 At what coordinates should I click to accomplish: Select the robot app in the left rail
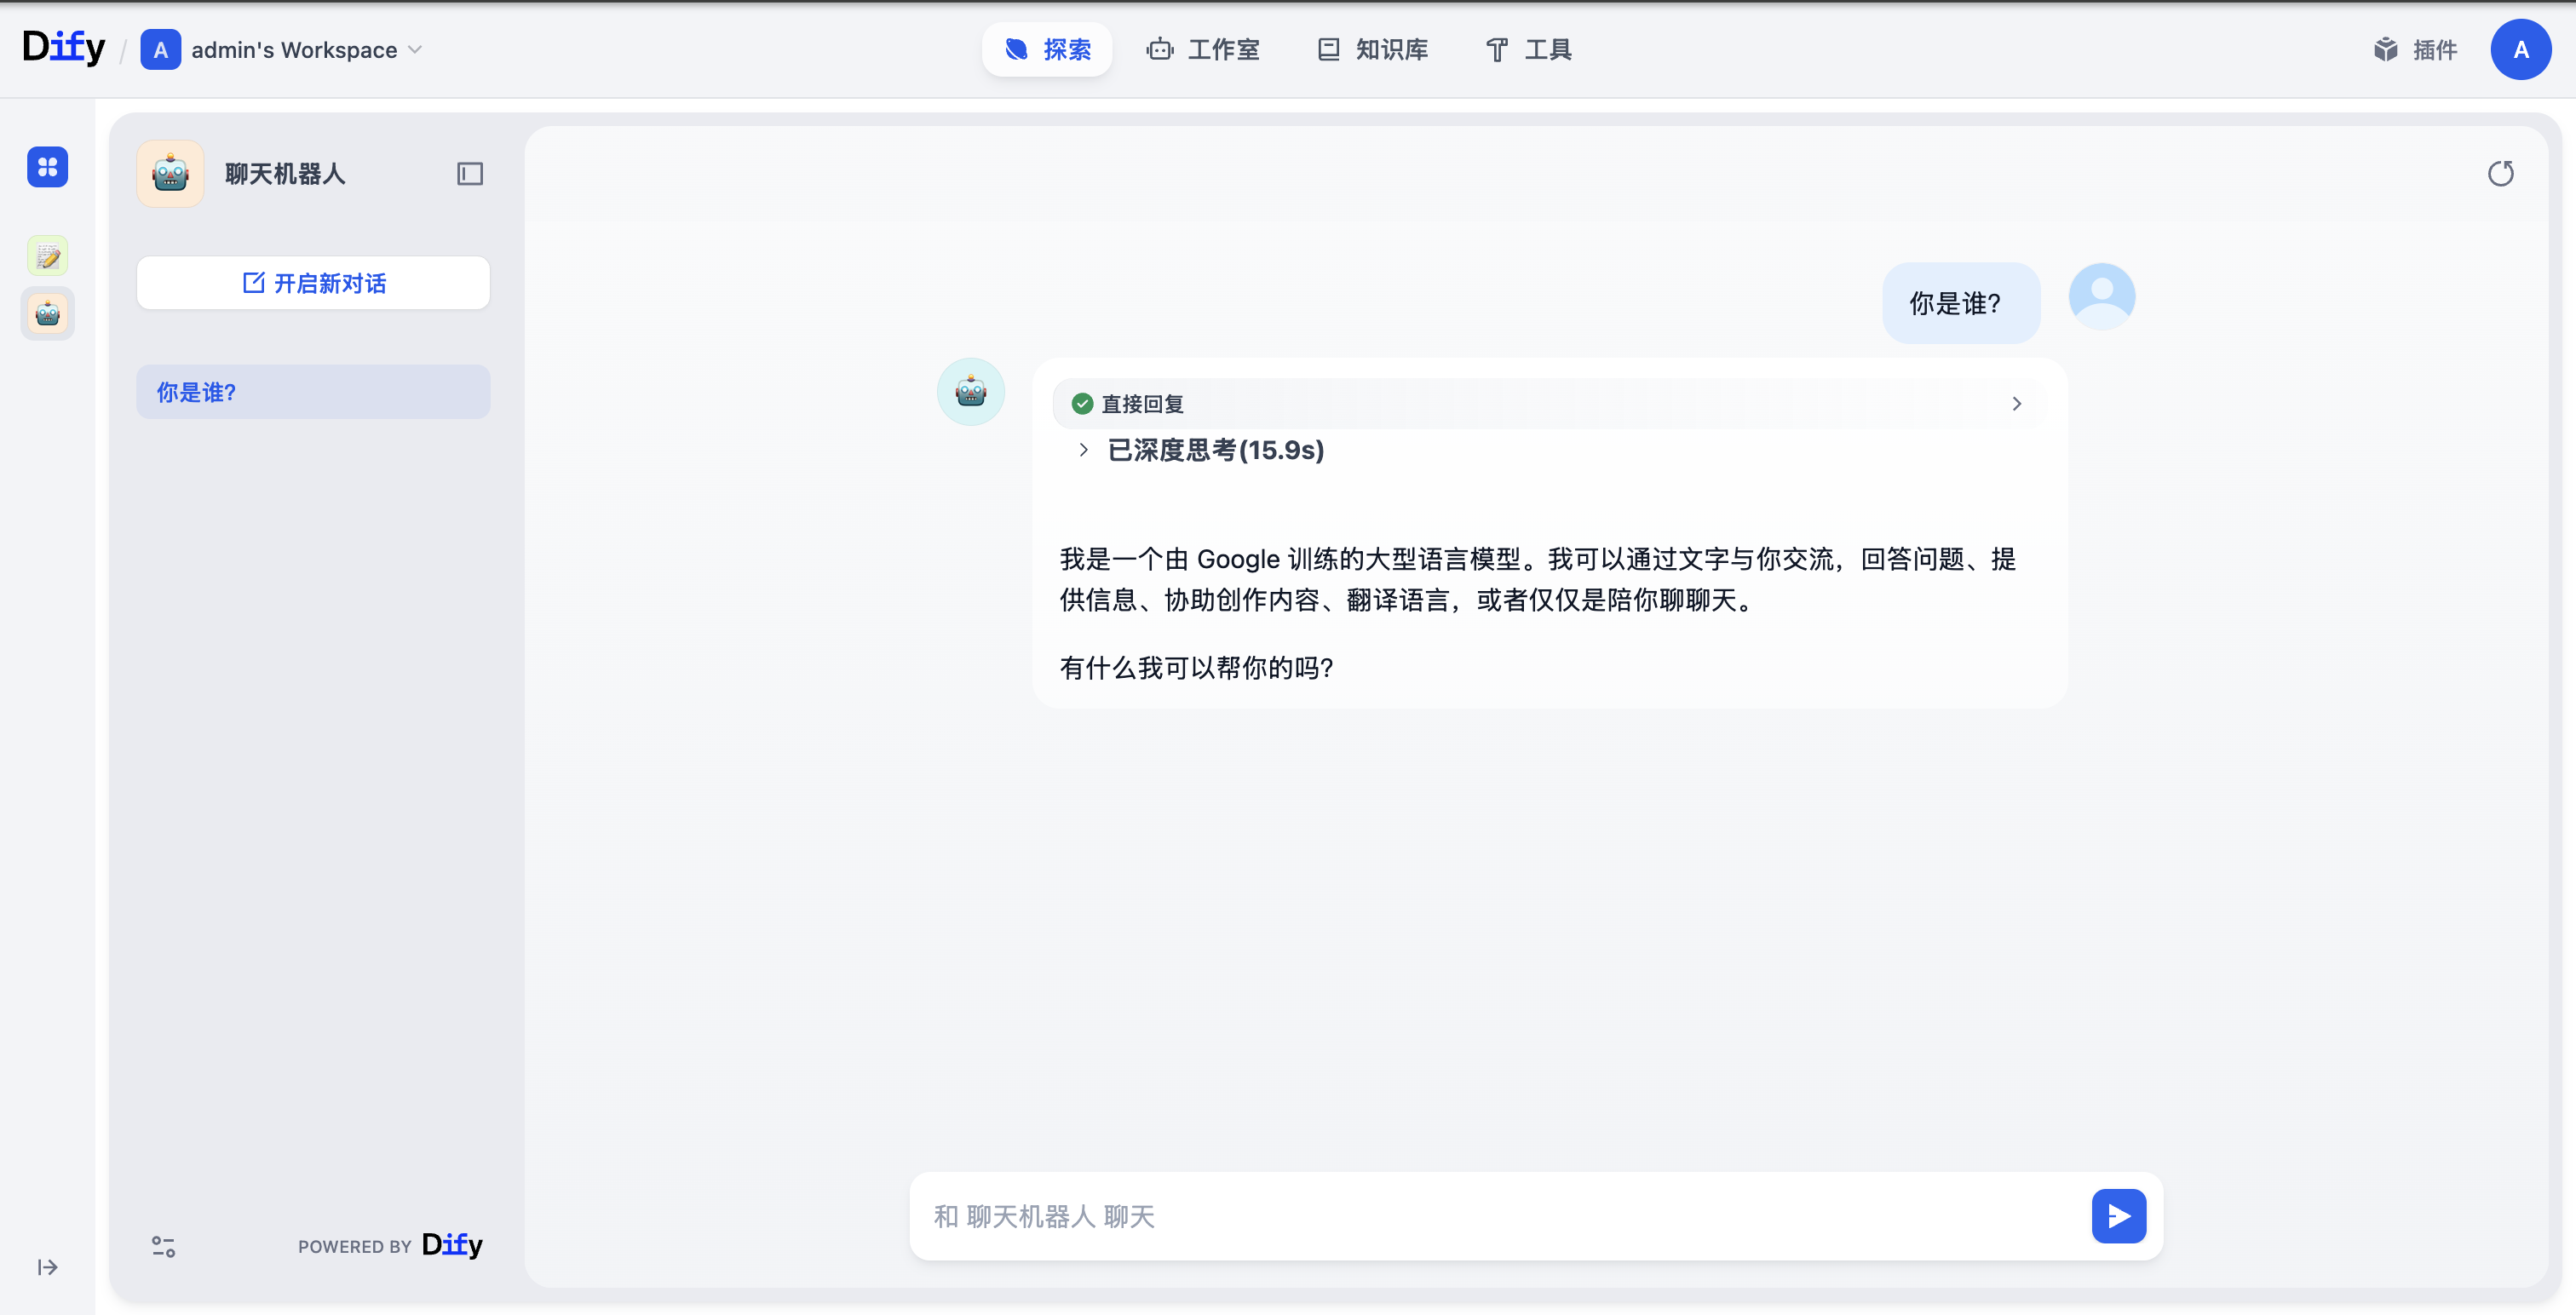[47, 314]
